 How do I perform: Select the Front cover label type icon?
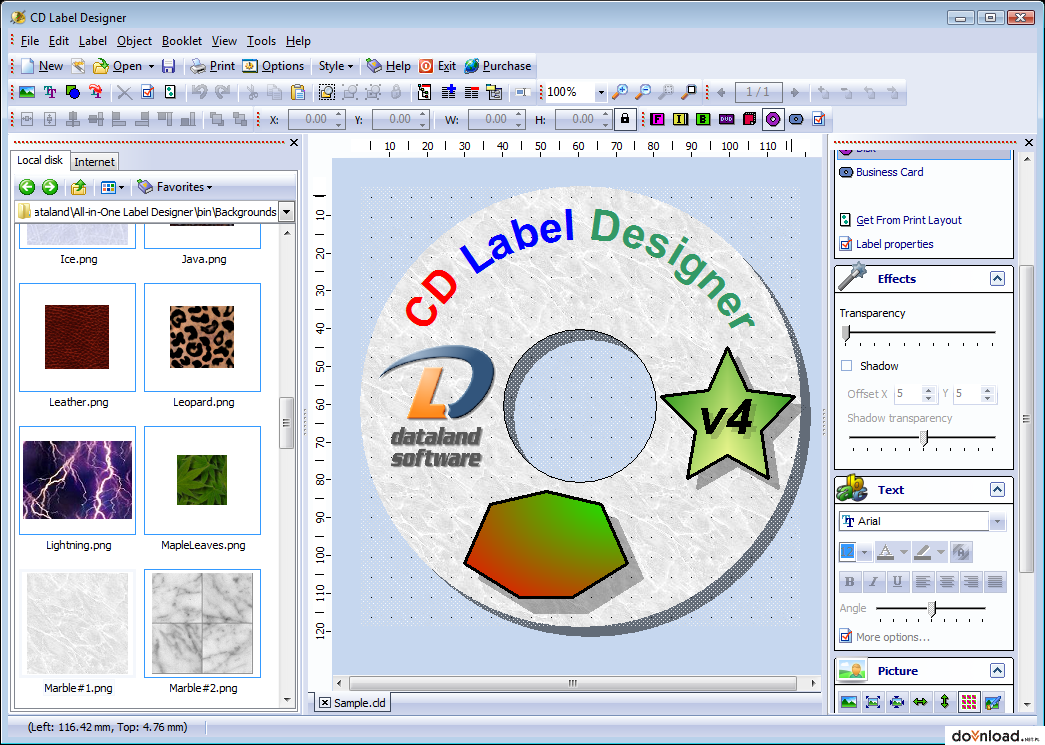tap(657, 119)
